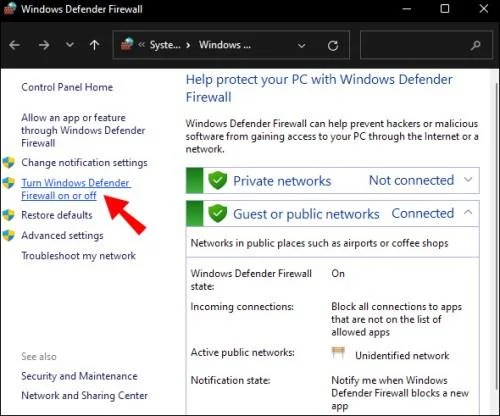Click the green shield on Private networks
The image size is (500, 416).
pos(217,180)
